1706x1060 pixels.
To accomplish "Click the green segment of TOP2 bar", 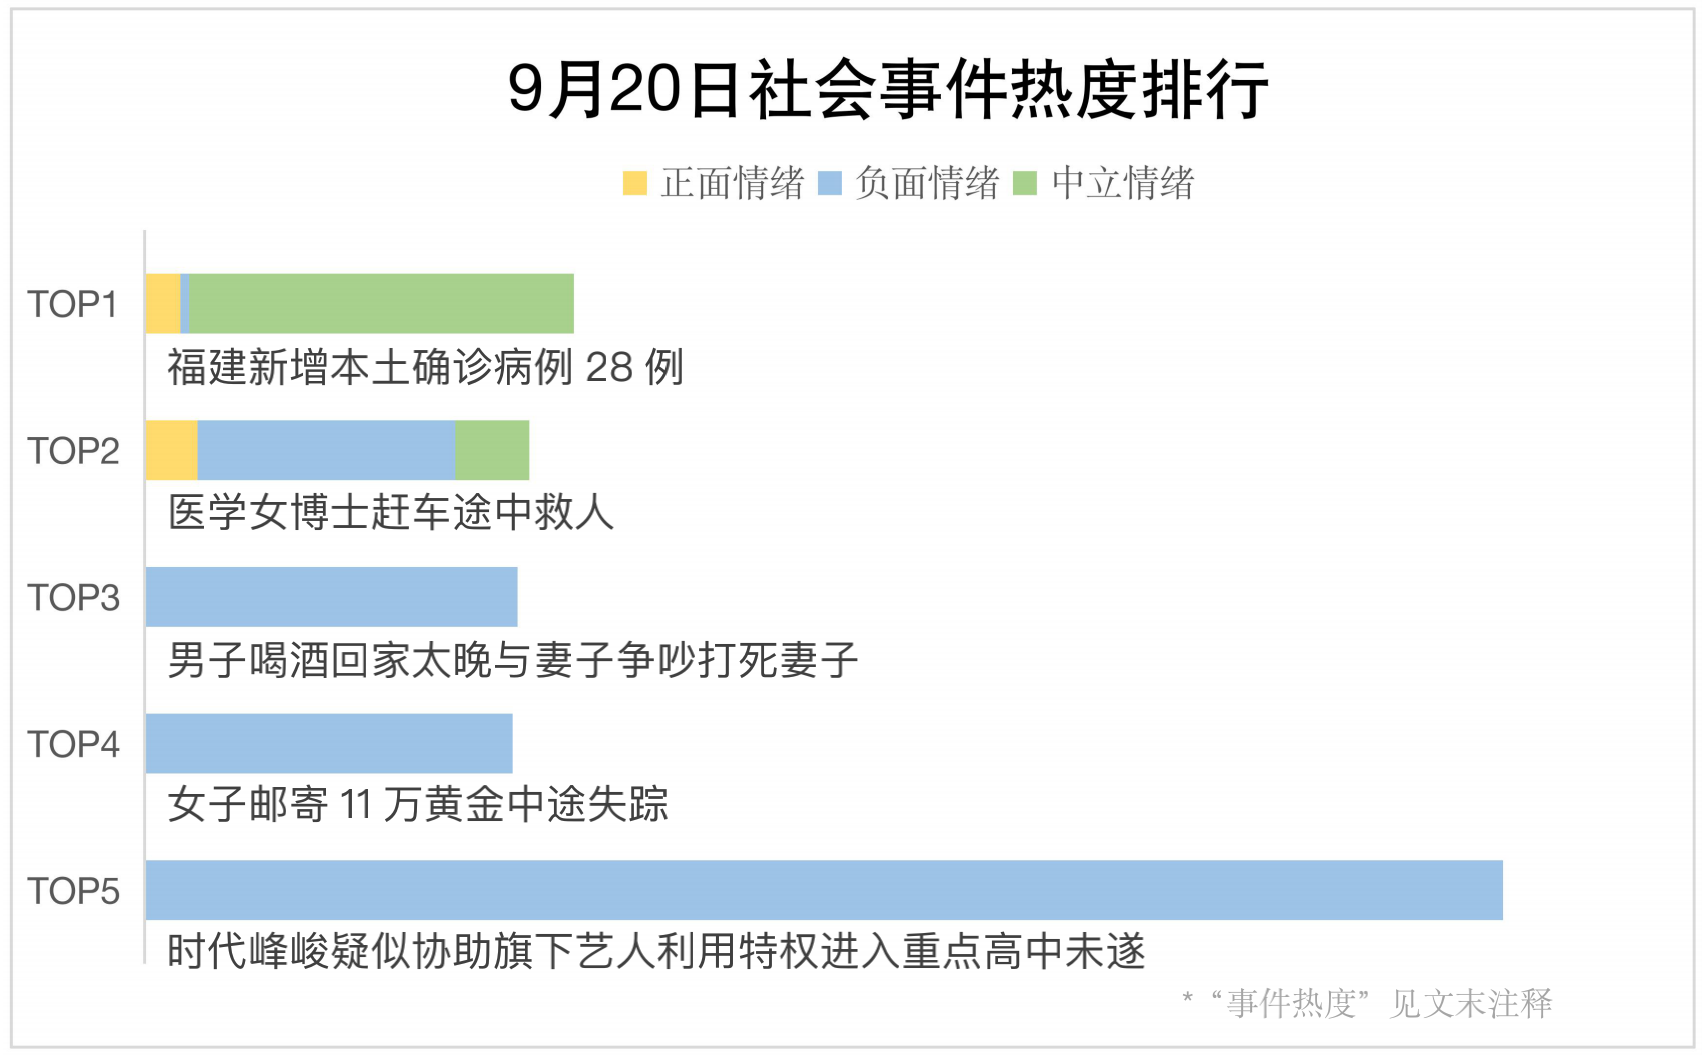I will click(x=492, y=450).
